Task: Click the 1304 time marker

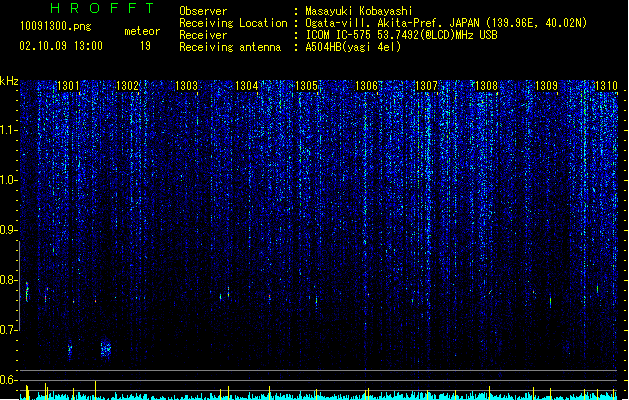Action: click(246, 86)
